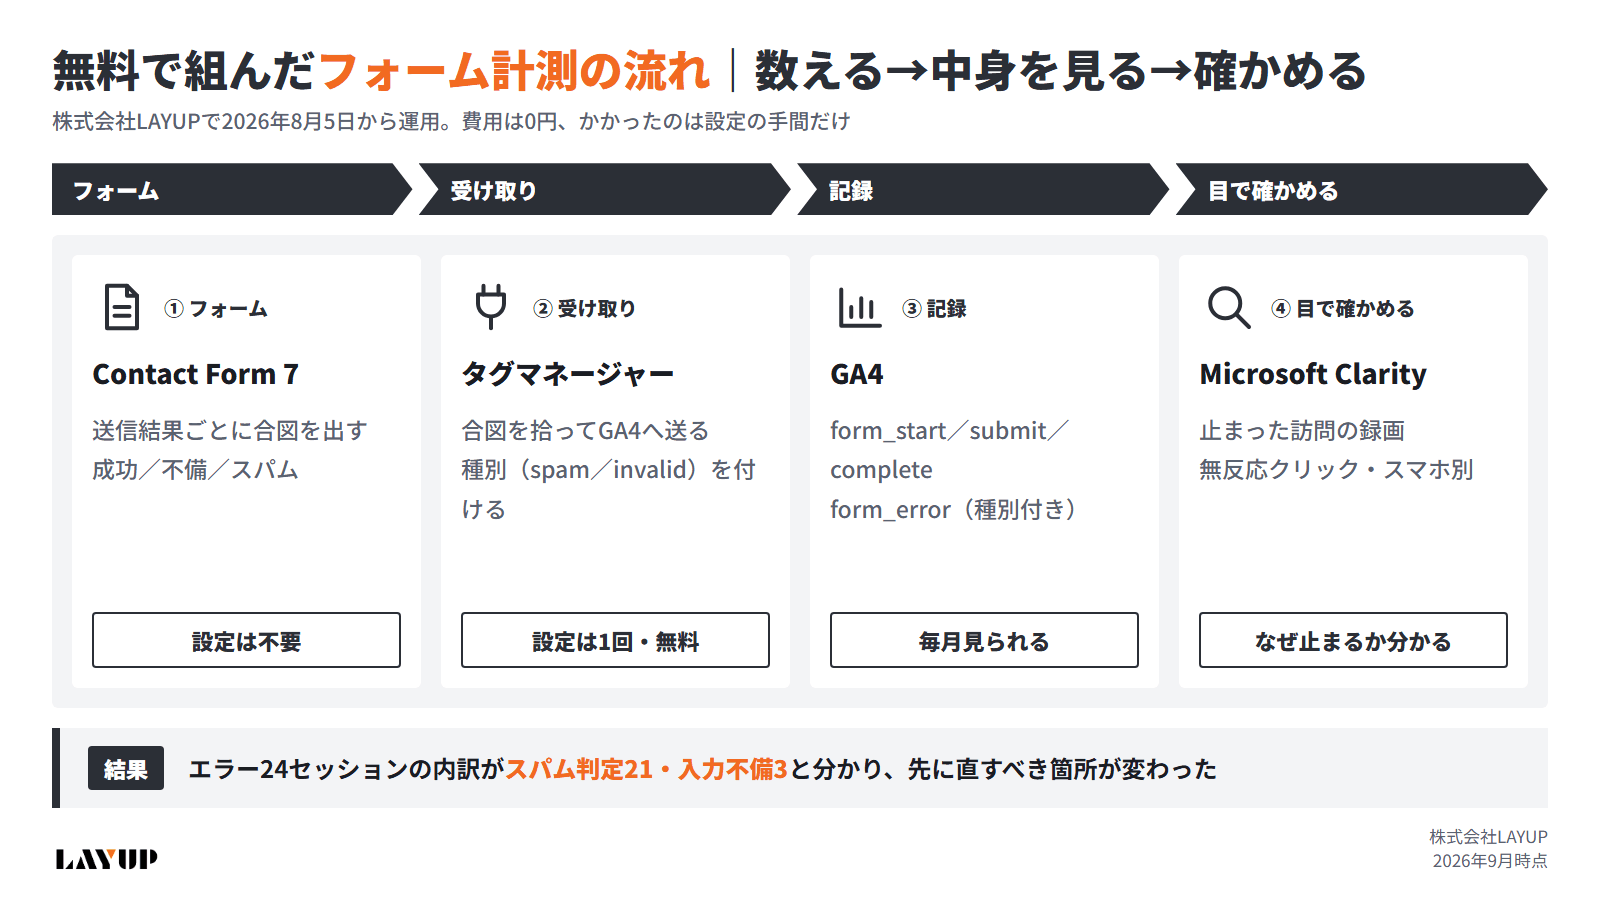Select the フォーム step arrow in the header

pos(231,189)
